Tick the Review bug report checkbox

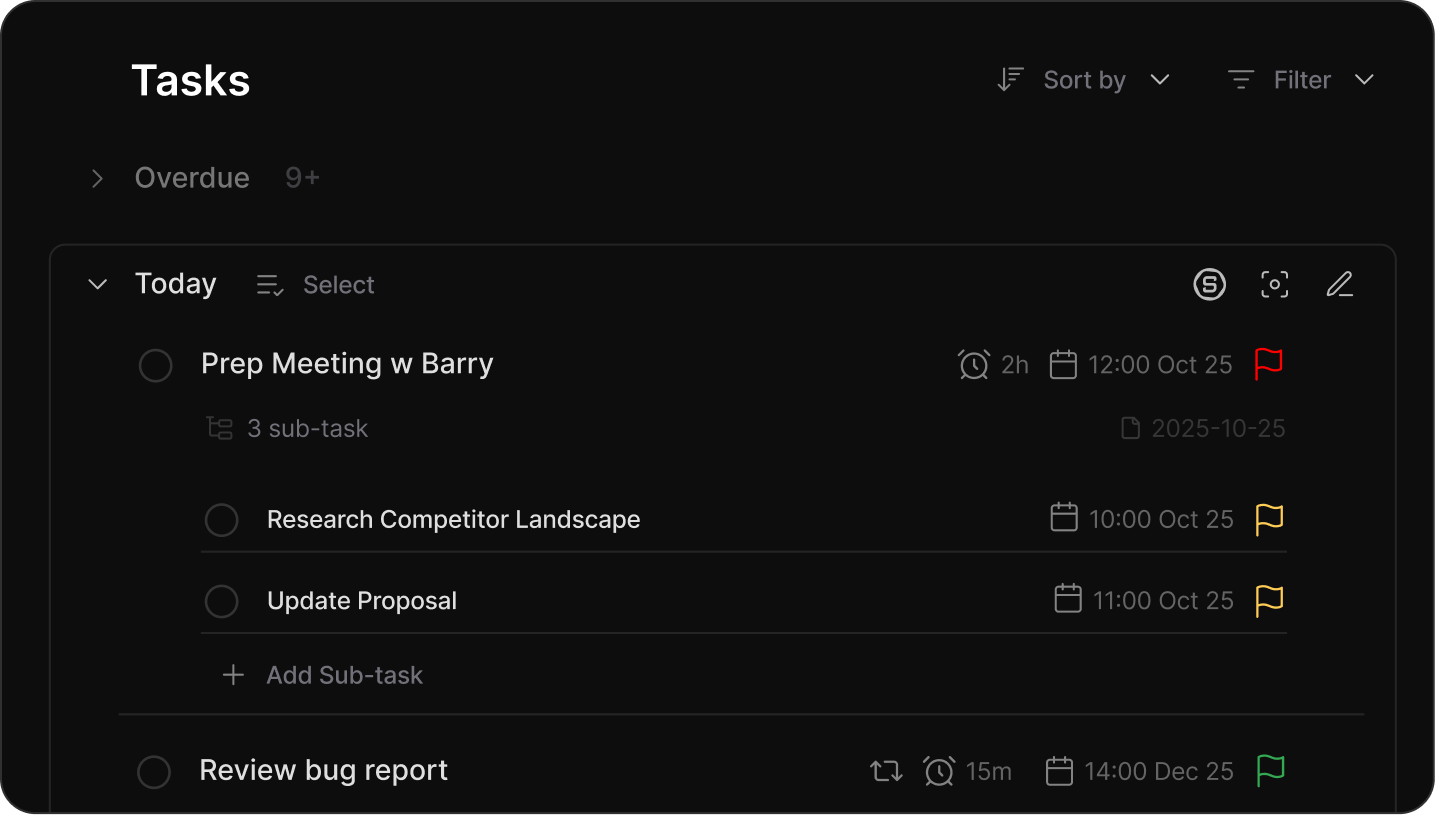pos(154,772)
